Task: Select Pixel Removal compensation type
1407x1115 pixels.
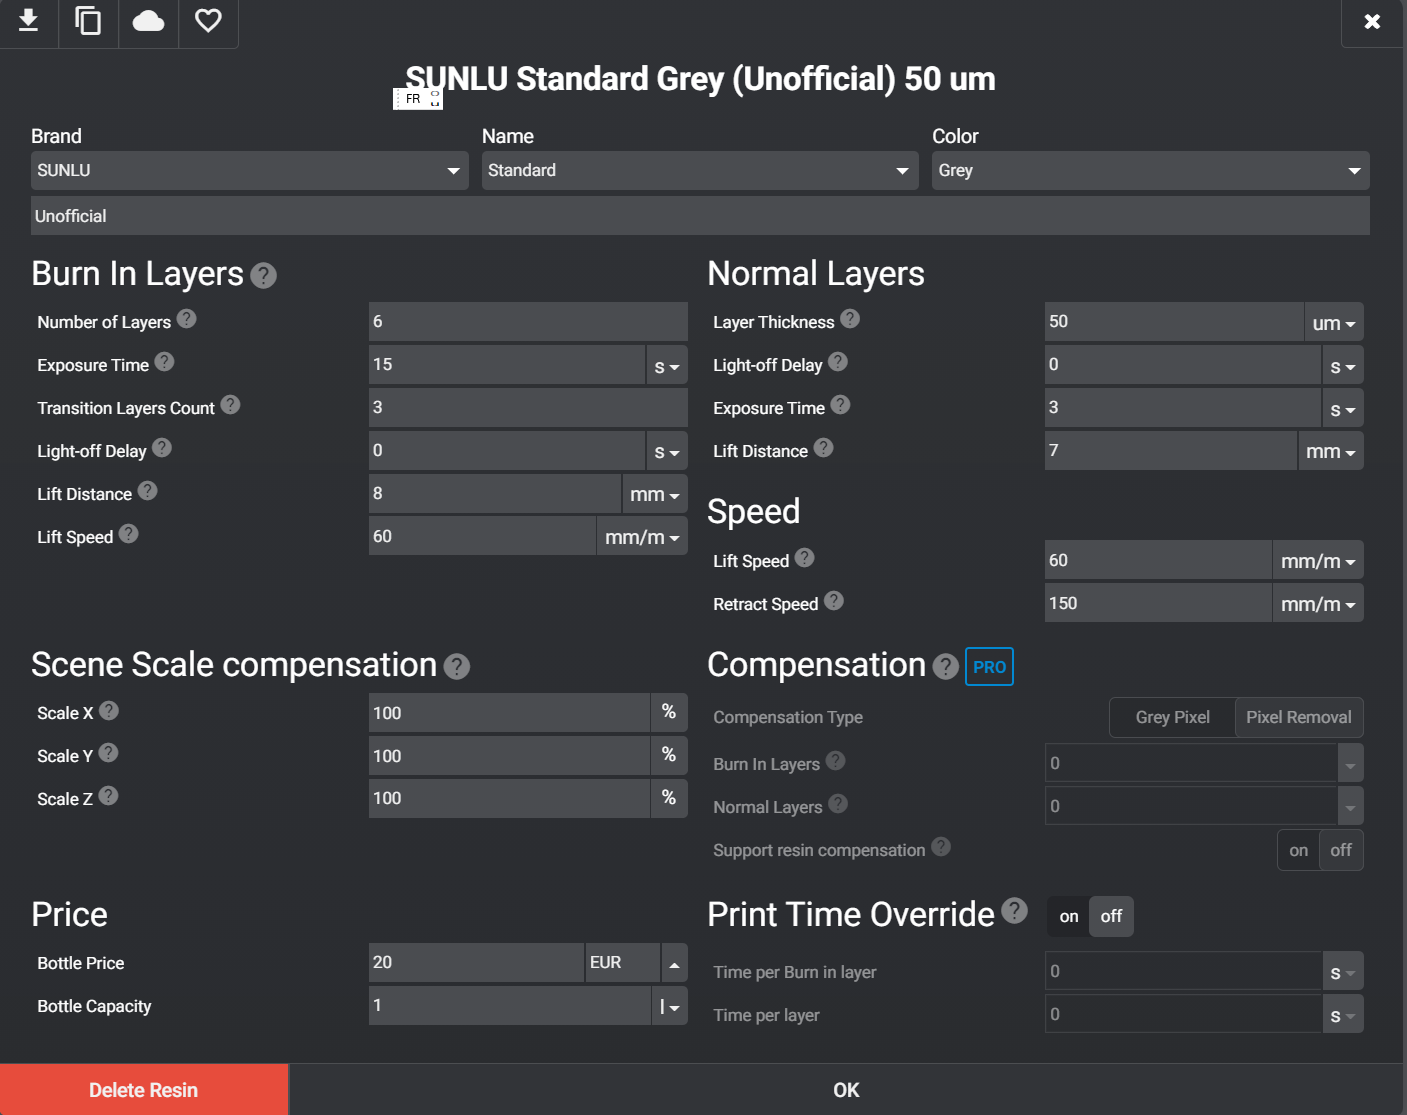Action: coord(1298,717)
